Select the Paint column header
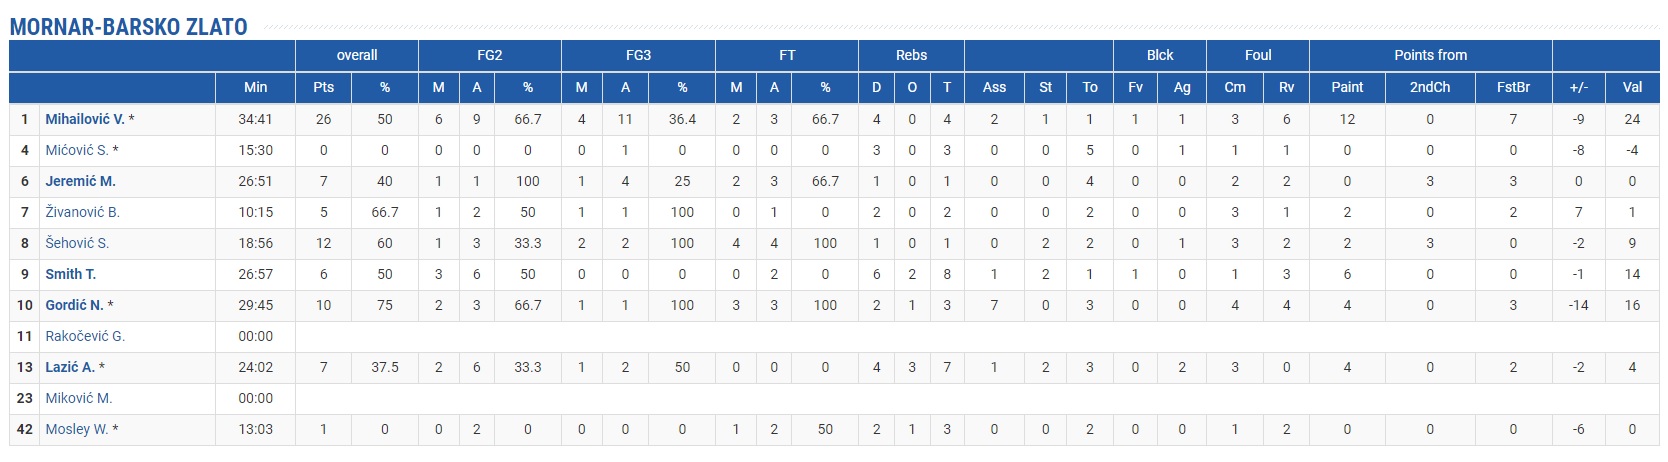 pyautogui.click(x=1347, y=87)
